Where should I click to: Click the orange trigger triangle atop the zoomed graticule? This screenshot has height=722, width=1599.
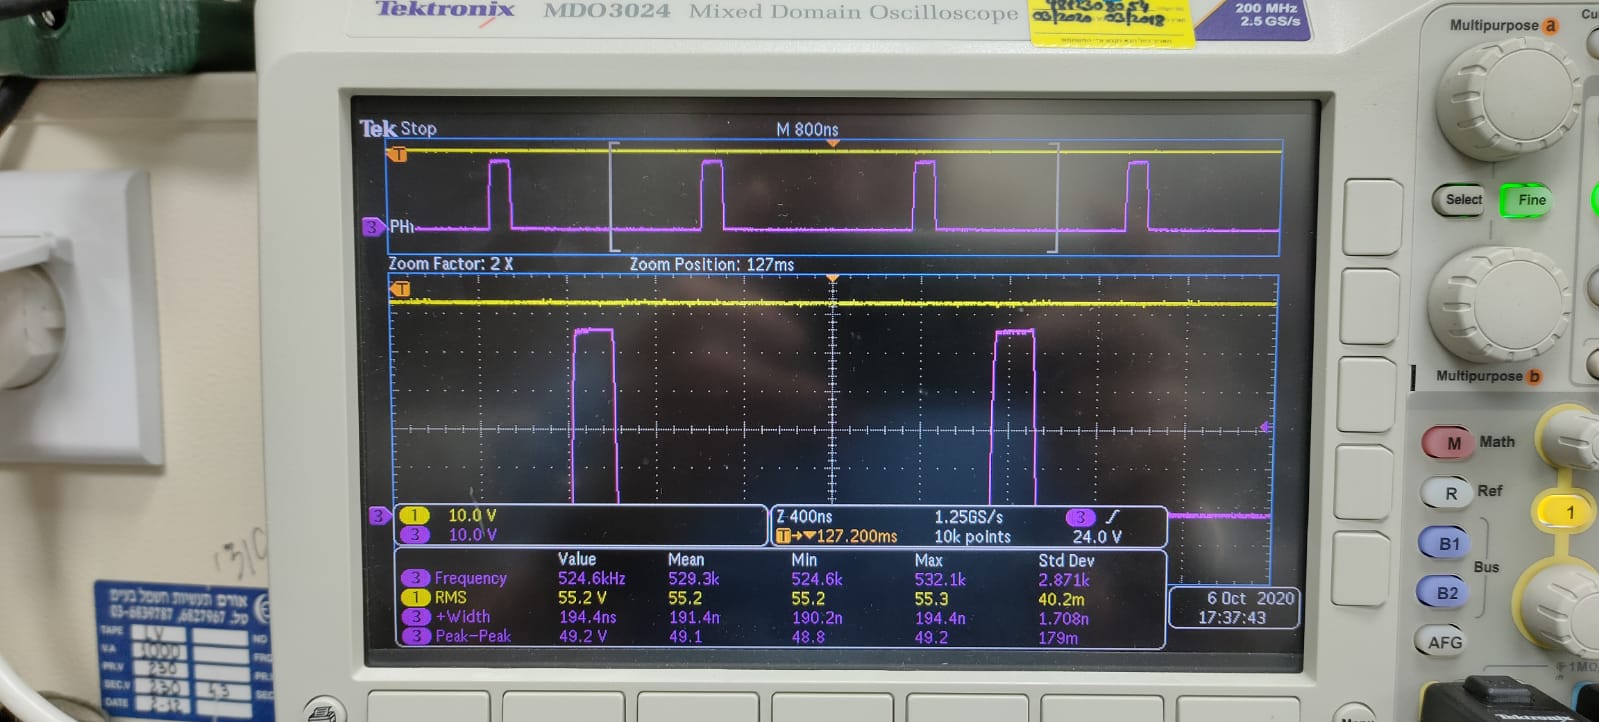(x=832, y=279)
